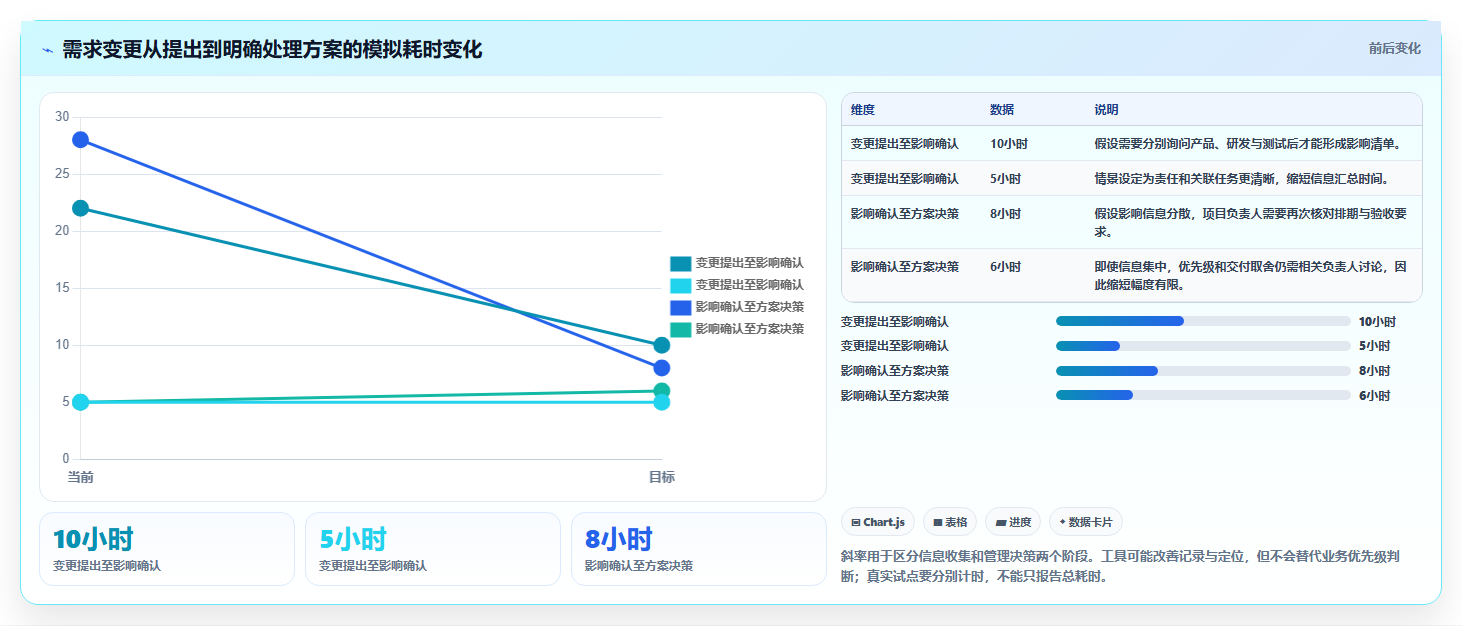Click the progress bar labeled 8小时
The image size is (1462, 626).
pos(1203,371)
